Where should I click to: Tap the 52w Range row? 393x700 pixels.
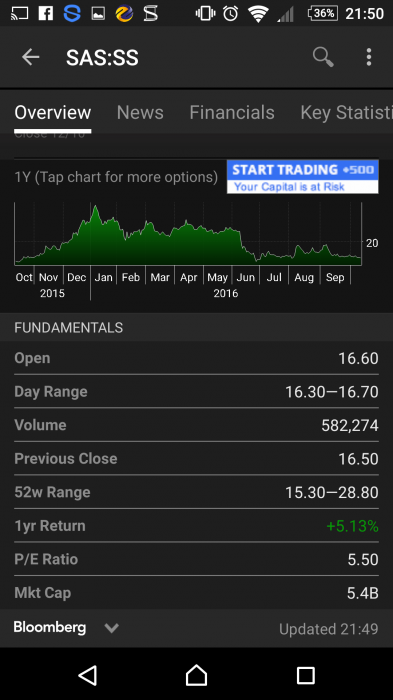tap(196, 492)
